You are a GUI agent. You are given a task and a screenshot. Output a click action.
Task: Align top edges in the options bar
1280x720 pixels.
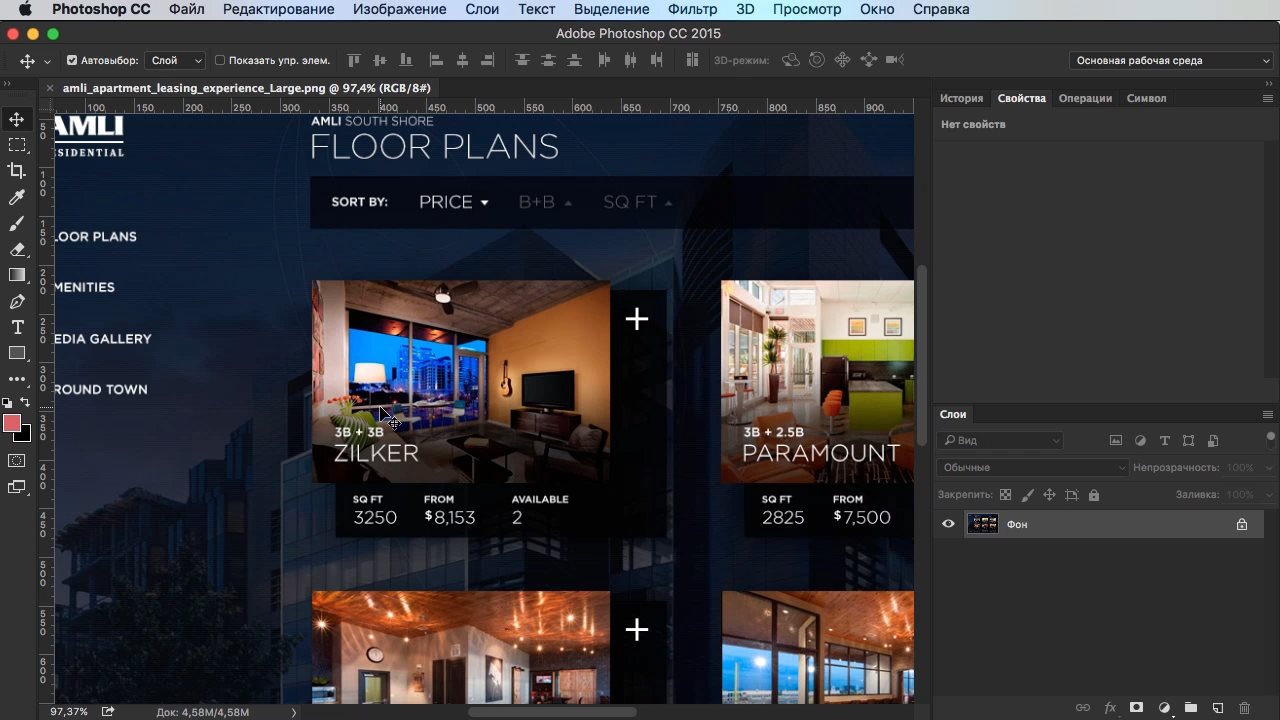(x=353, y=61)
